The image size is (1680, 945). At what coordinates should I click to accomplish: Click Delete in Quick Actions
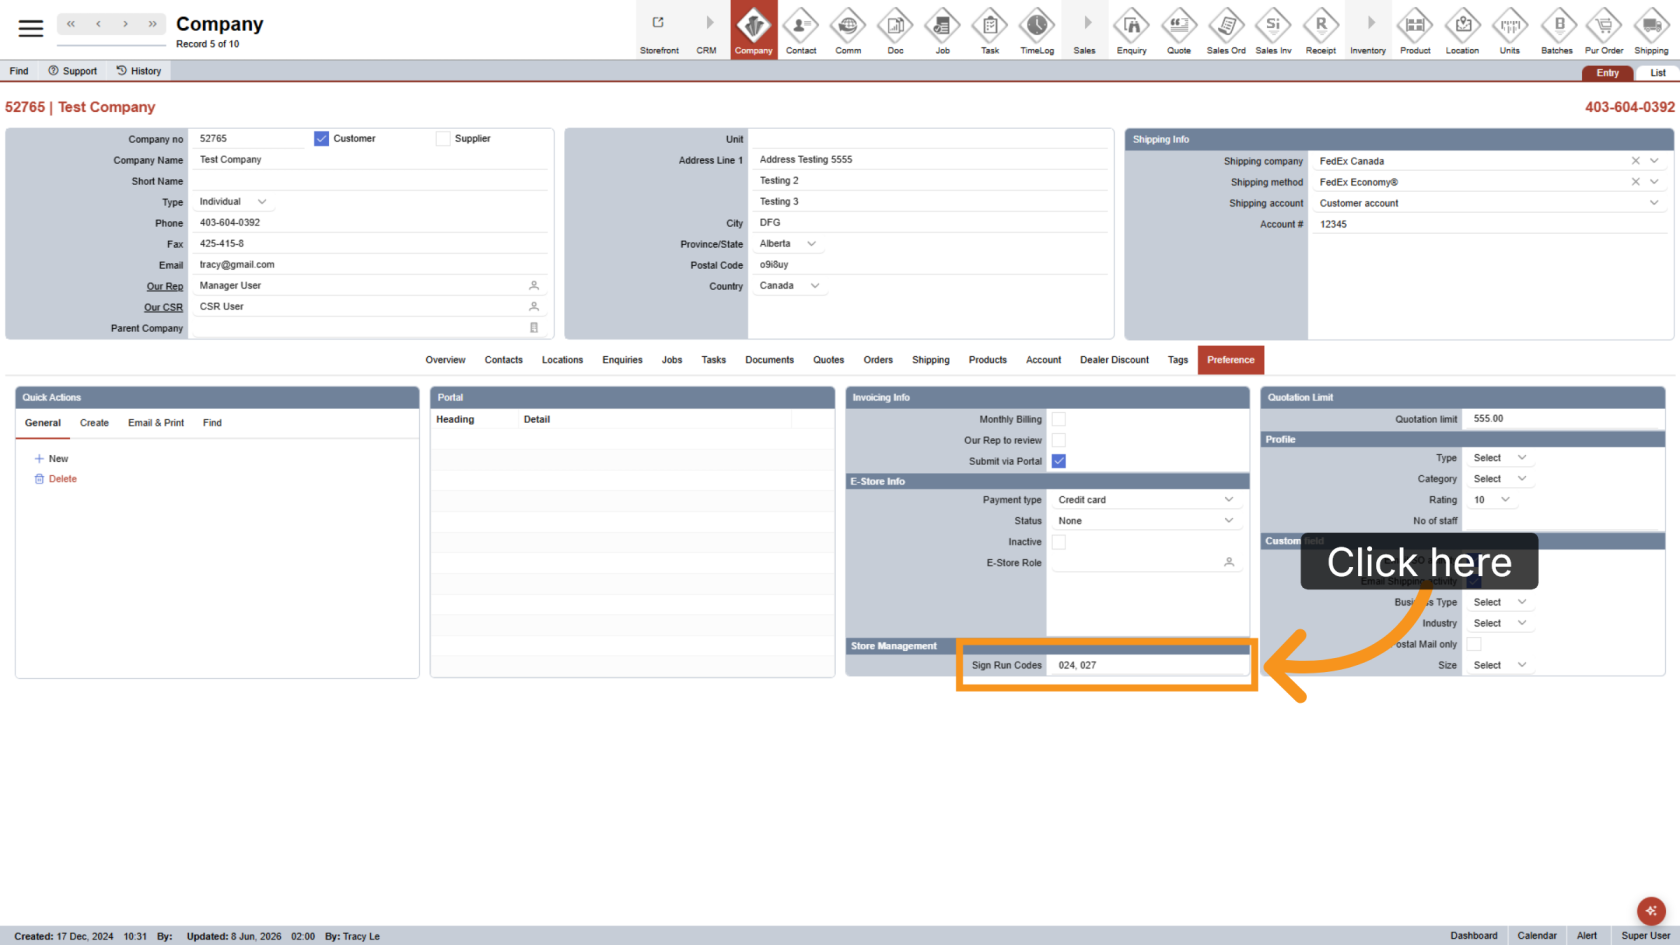coord(56,479)
